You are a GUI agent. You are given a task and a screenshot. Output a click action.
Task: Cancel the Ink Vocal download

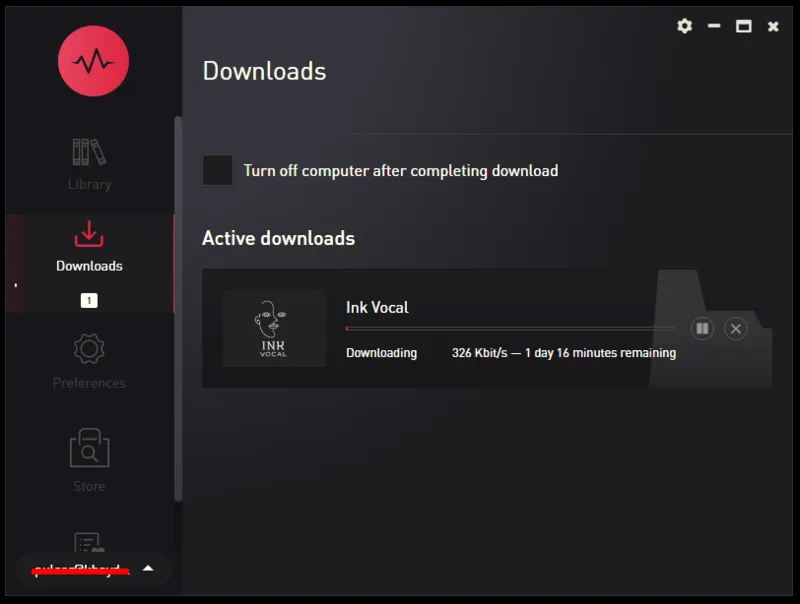click(736, 329)
